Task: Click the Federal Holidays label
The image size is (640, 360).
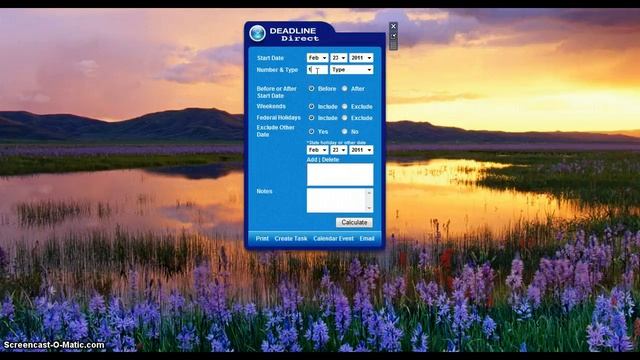Action: tap(278, 118)
